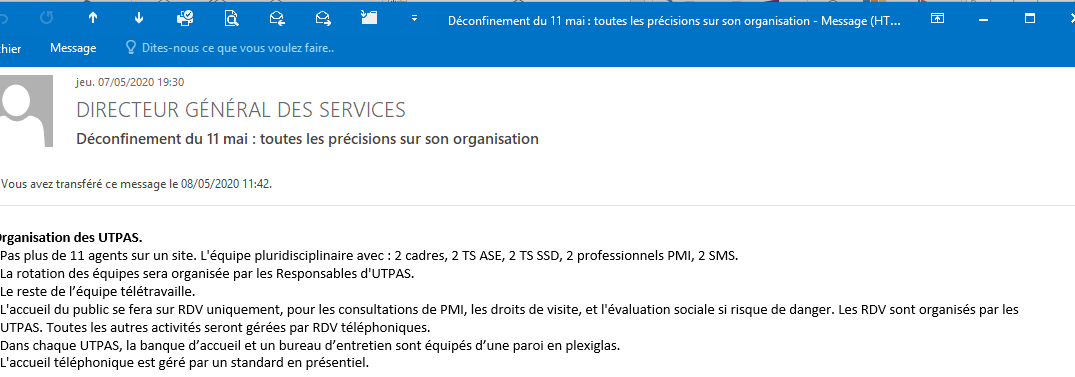
Task: Click the lightbulb Tell Me icon
Action: pyautogui.click(x=130, y=48)
